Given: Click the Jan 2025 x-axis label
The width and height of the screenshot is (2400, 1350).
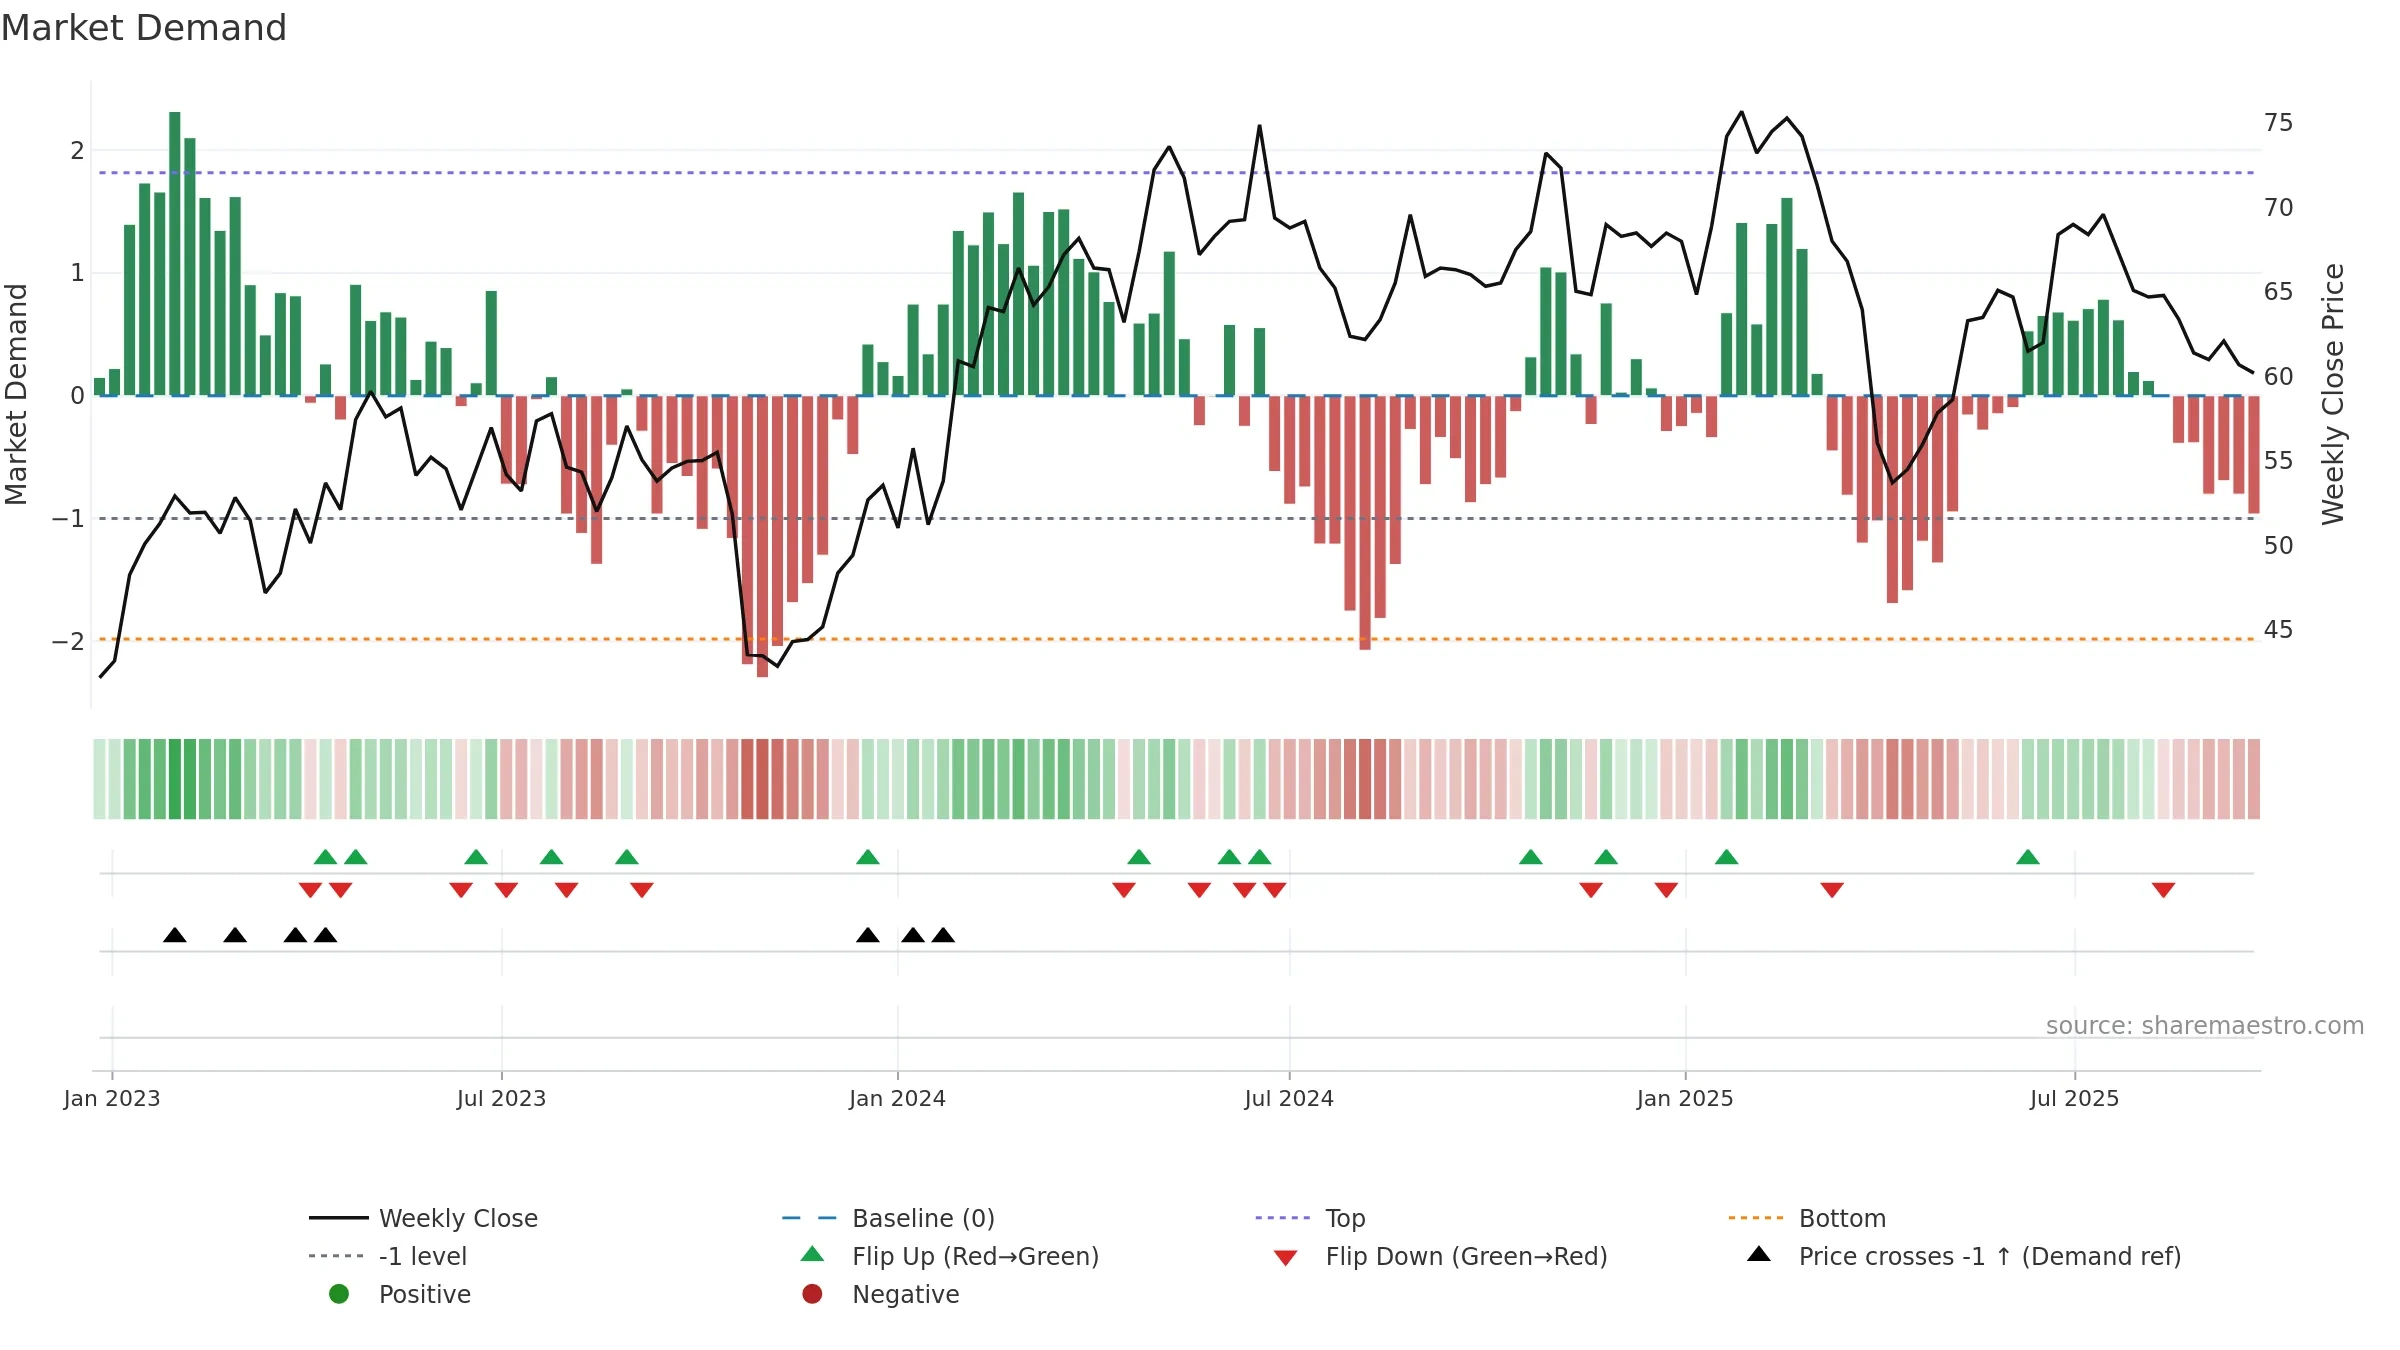Looking at the screenshot, I should click(1685, 1099).
